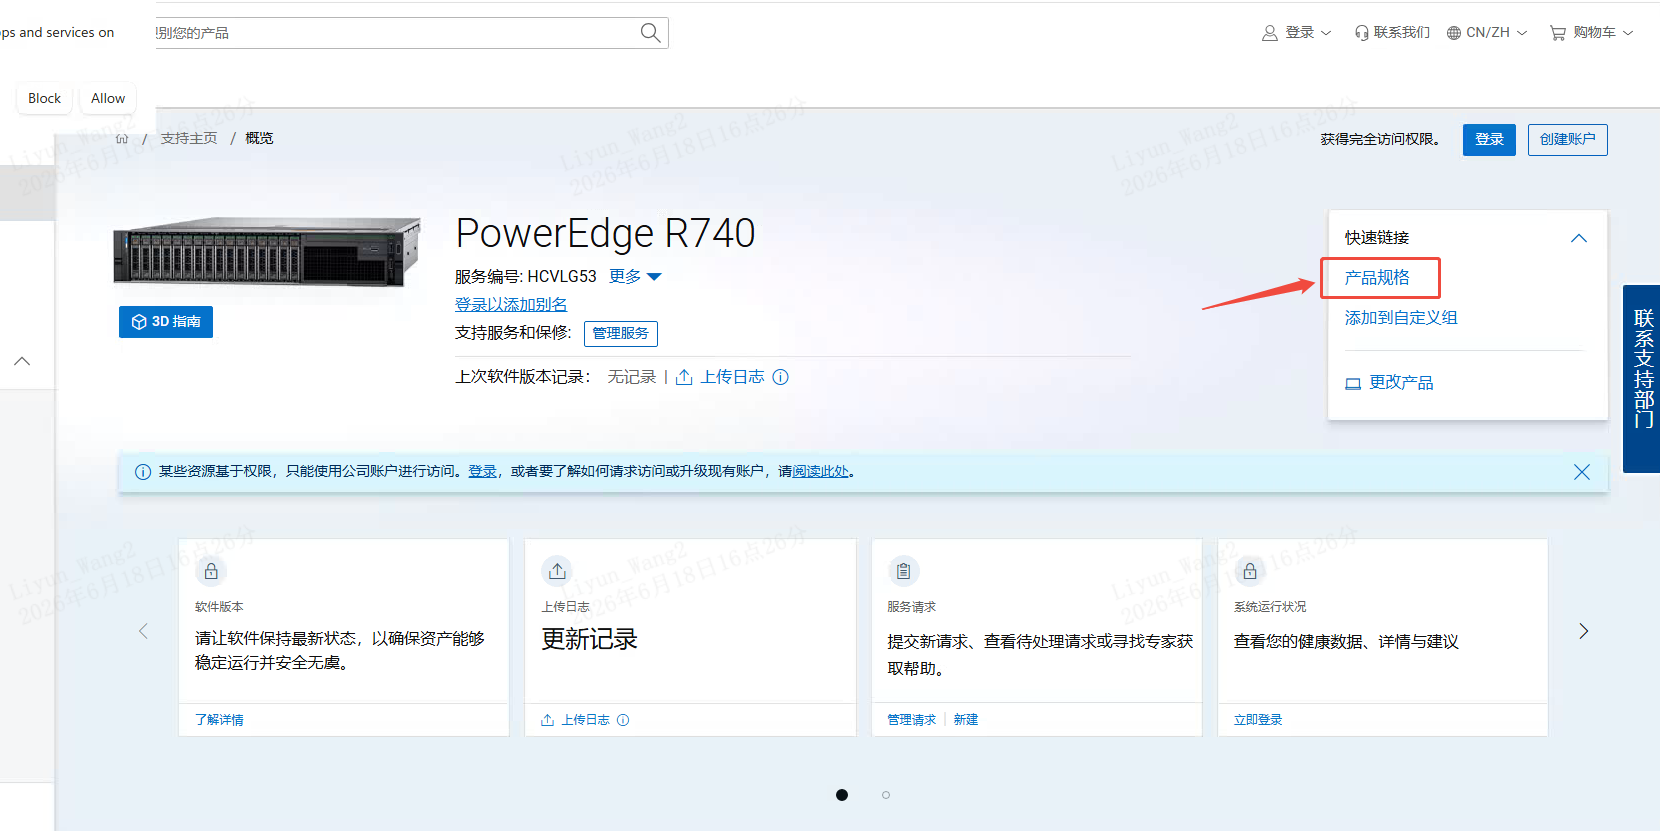Click the 联系我们 header link

1402,33
